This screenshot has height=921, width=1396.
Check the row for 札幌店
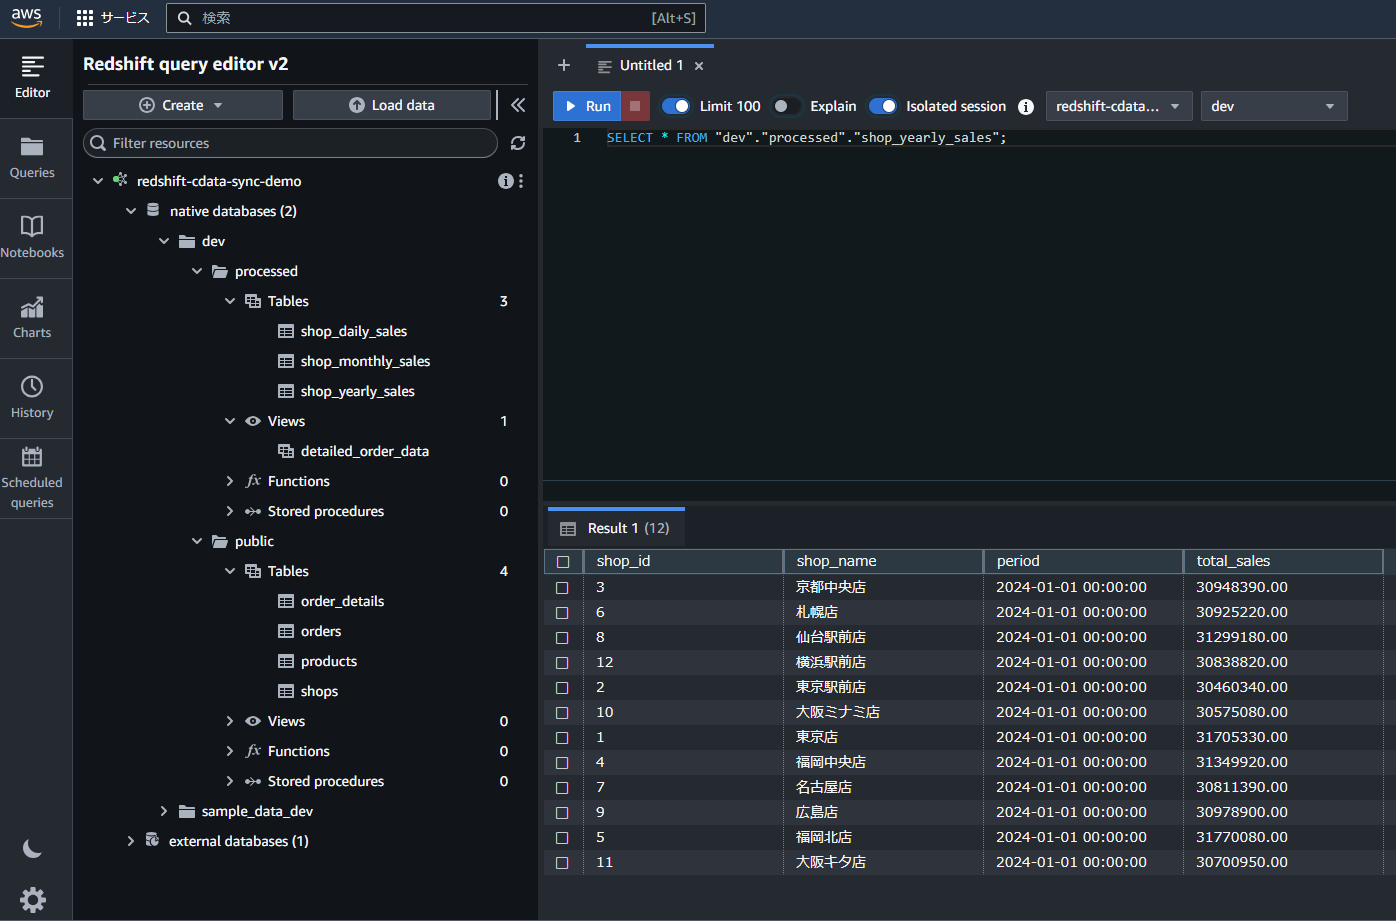(x=562, y=612)
